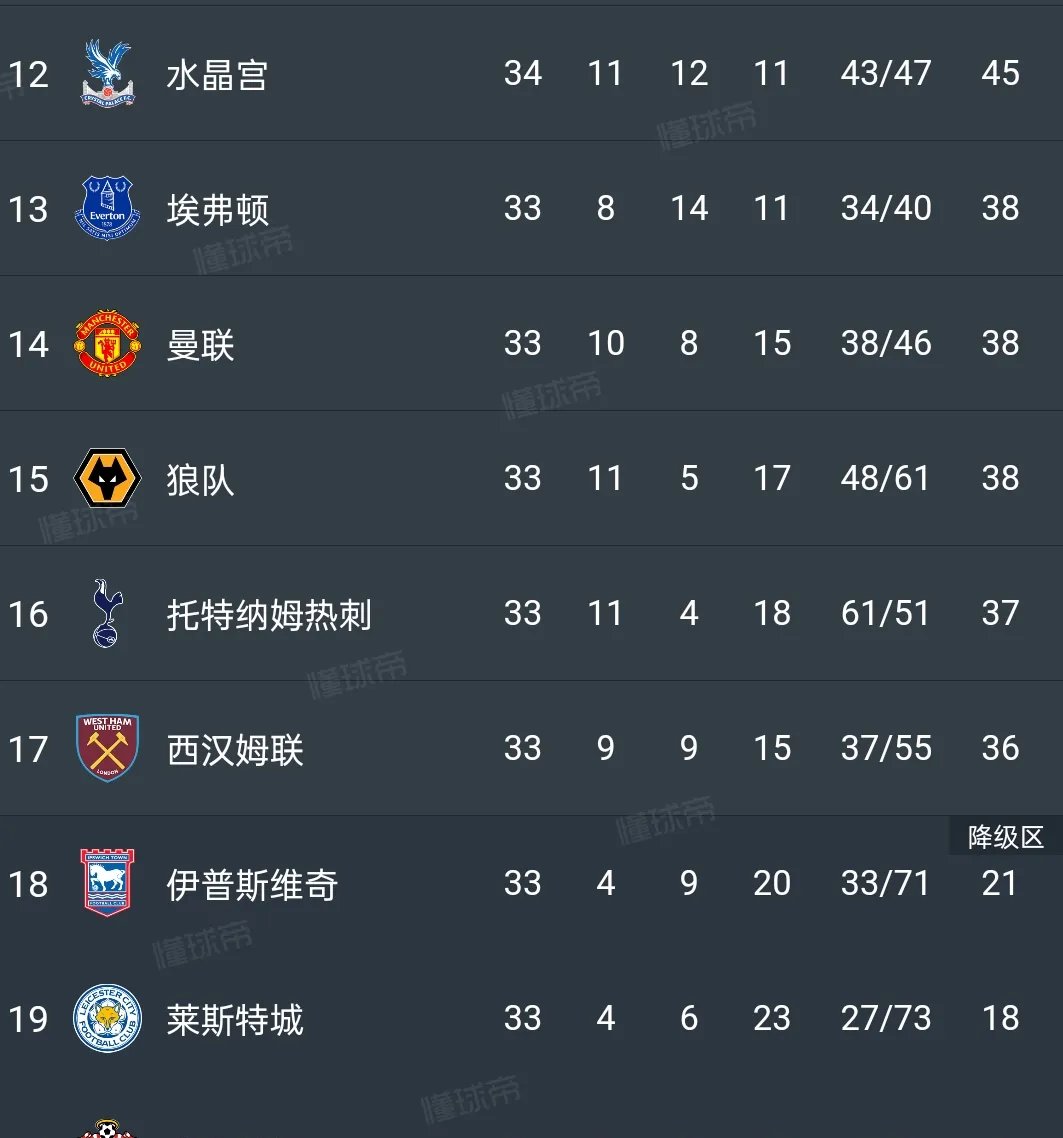Viewport: 1063px width, 1138px height.
Task: Select the Manchester United crest icon
Action: pos(105,344)
